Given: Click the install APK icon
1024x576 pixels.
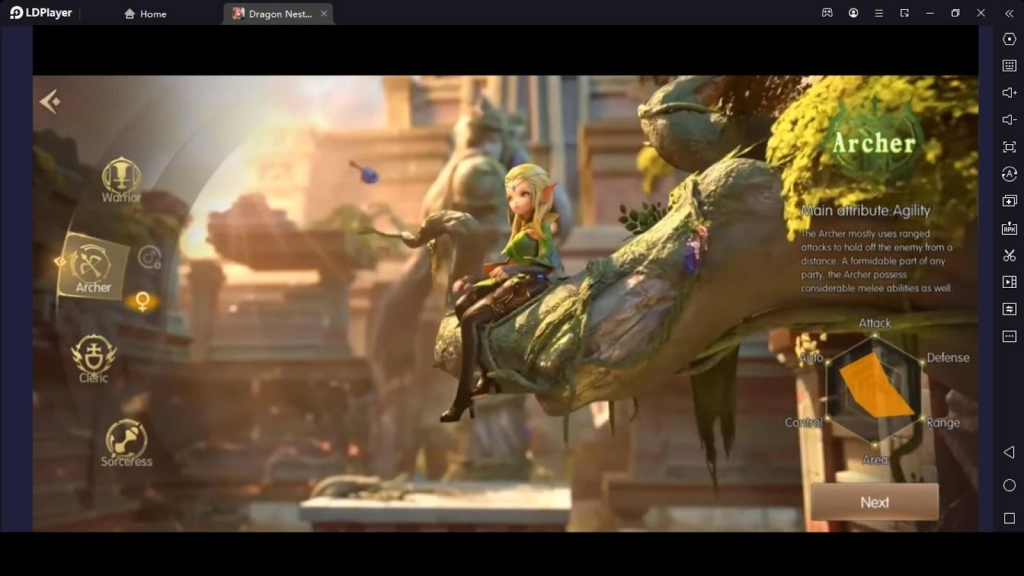Looking at the screenshot, I should pos(1009,228).
